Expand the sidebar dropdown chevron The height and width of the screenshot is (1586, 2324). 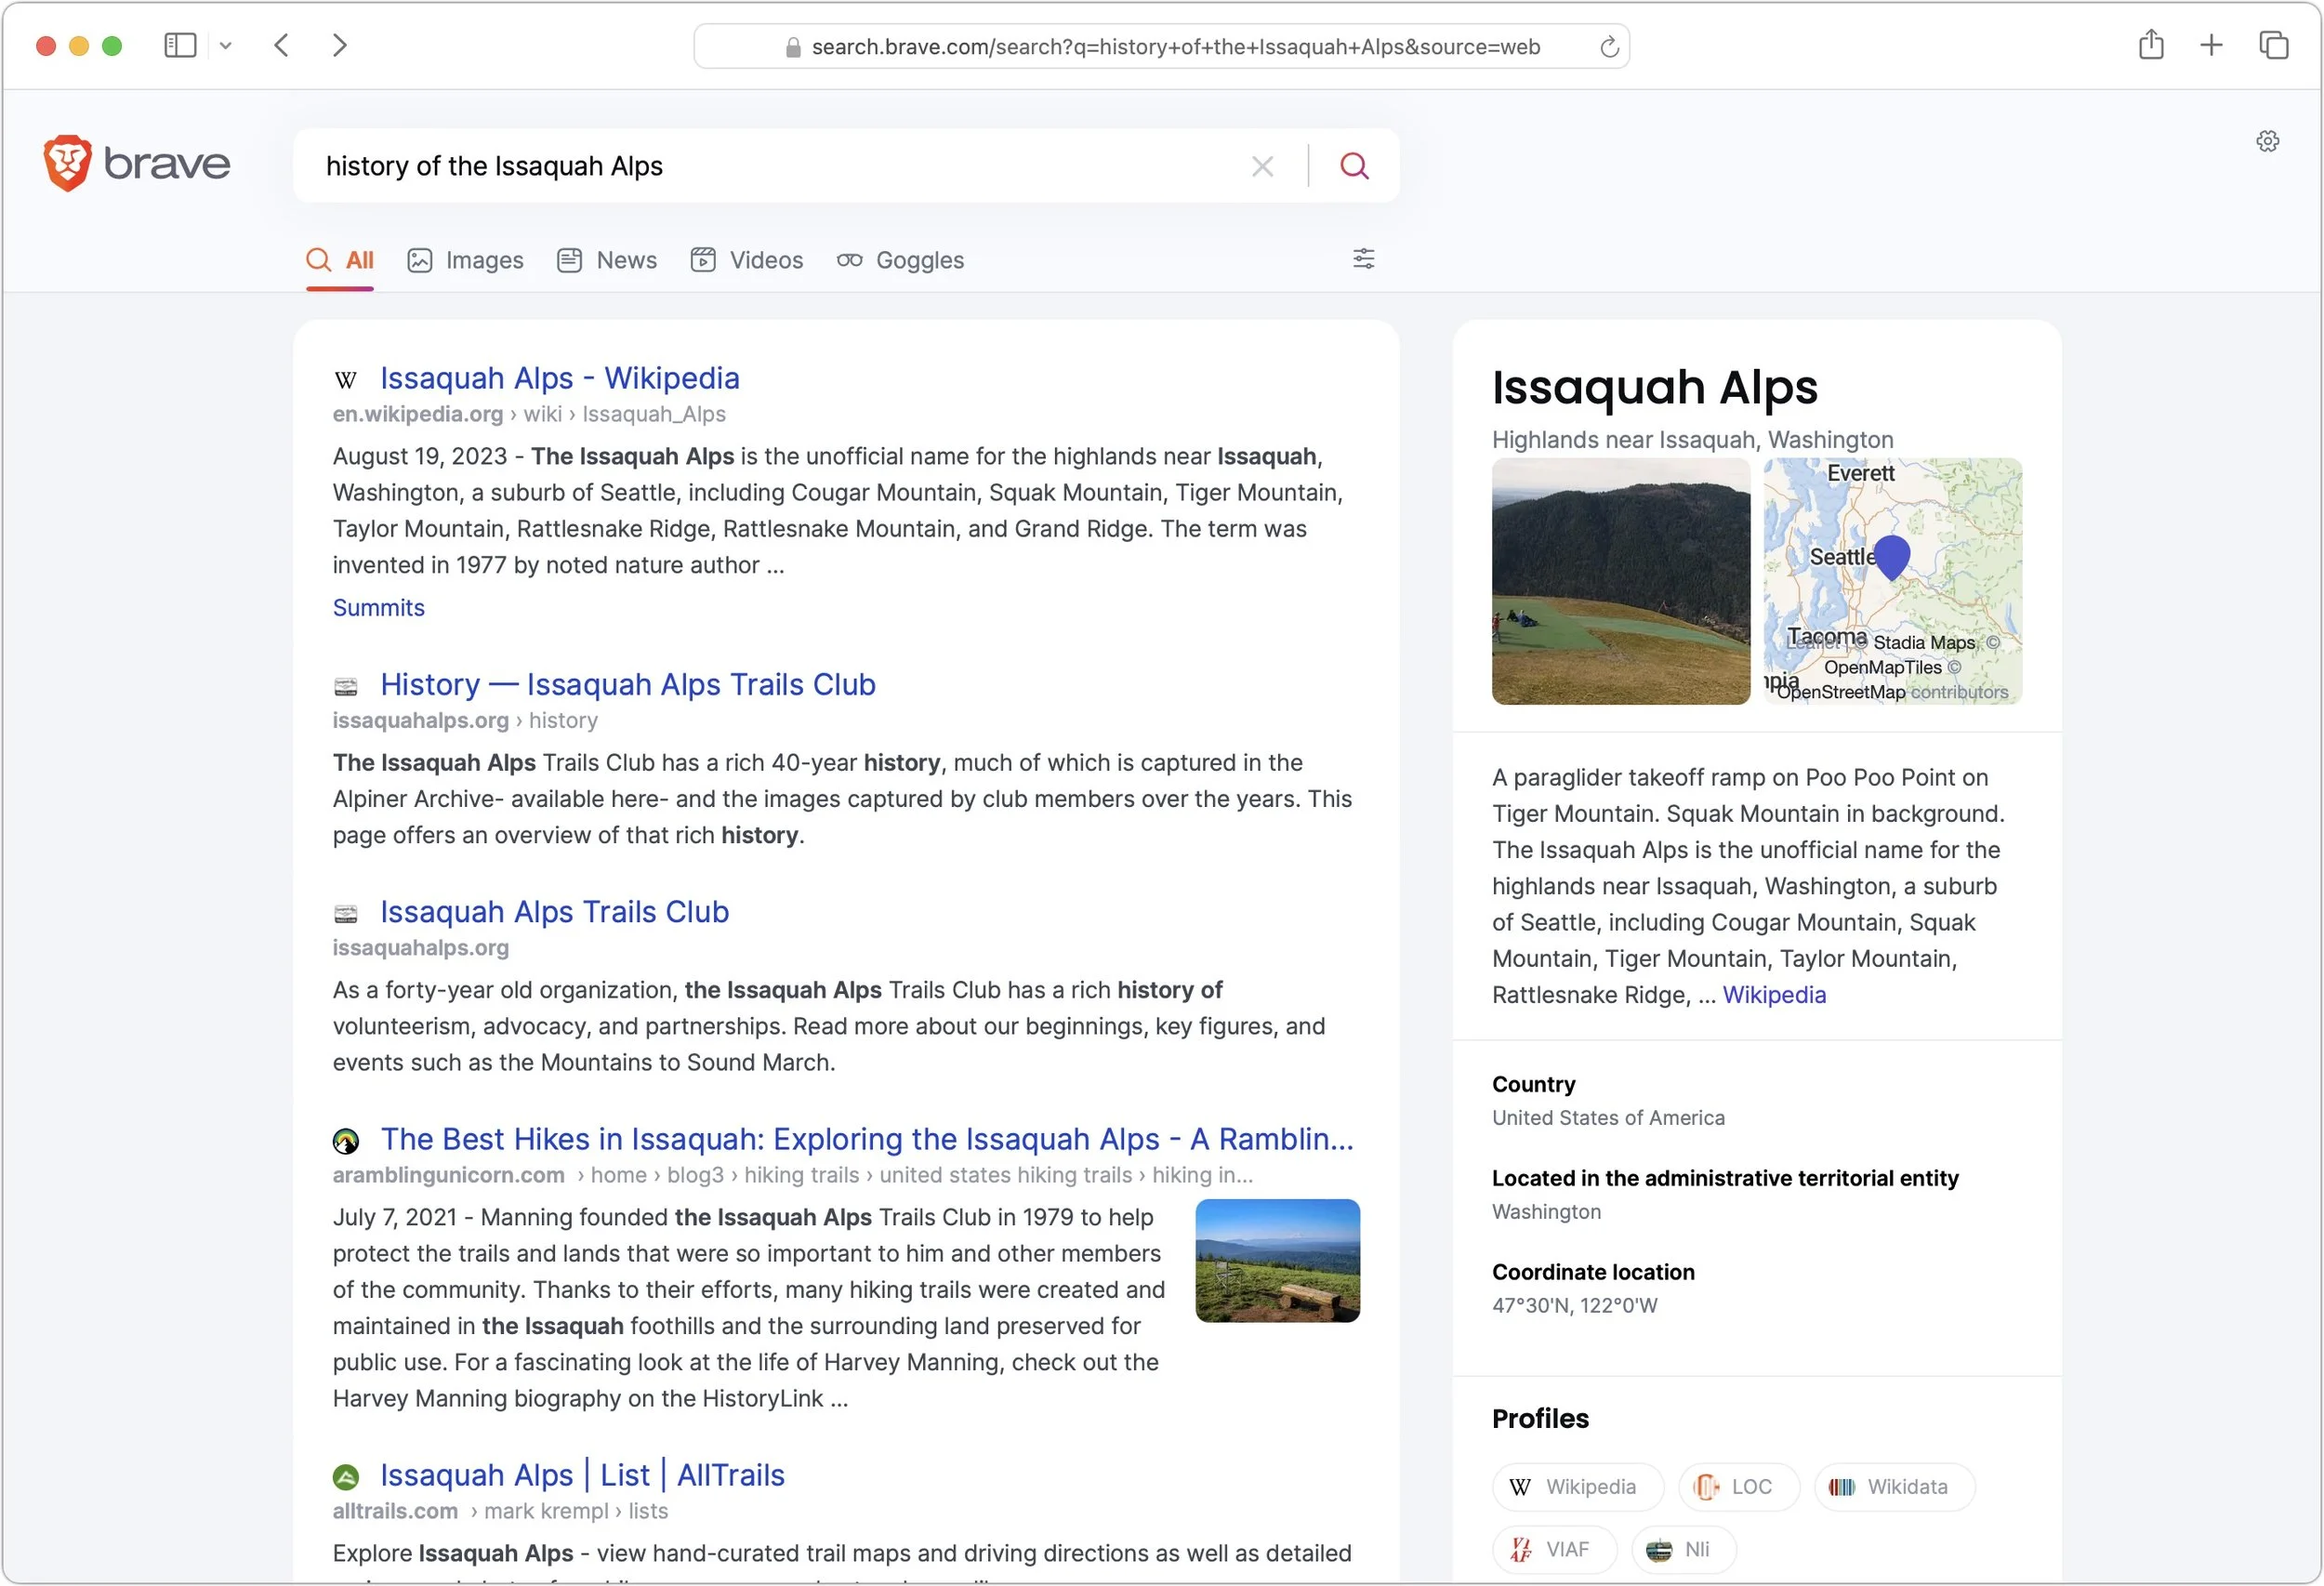click(x=226, y=45)
